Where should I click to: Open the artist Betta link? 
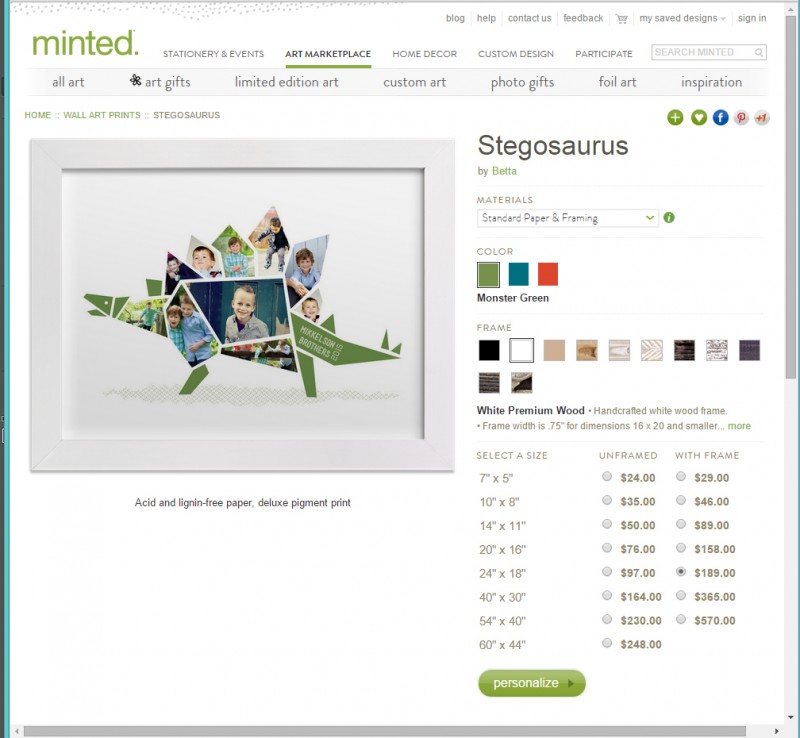[x=504, y=171]
